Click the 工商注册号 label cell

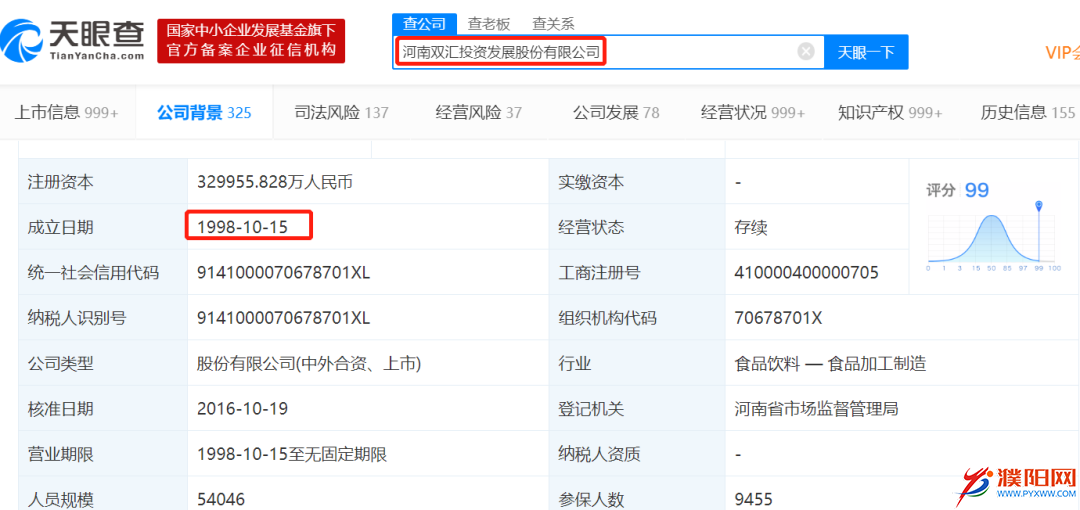pos(637,273)
